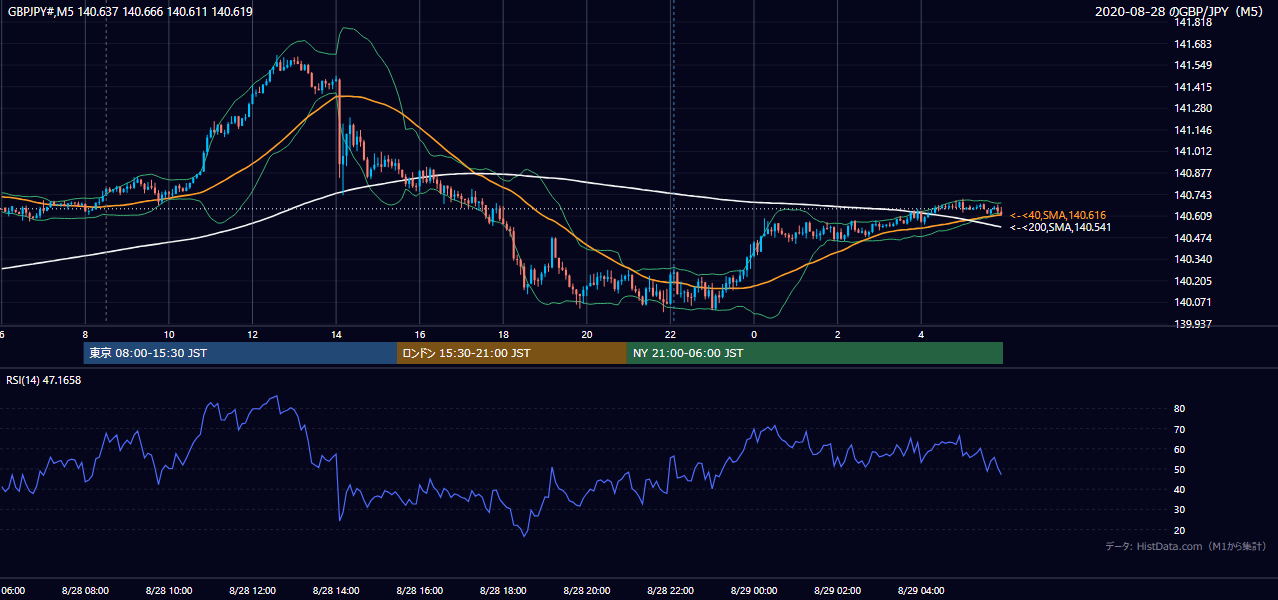Click the 8/29 00:00 time axis label

coord(754,591)
